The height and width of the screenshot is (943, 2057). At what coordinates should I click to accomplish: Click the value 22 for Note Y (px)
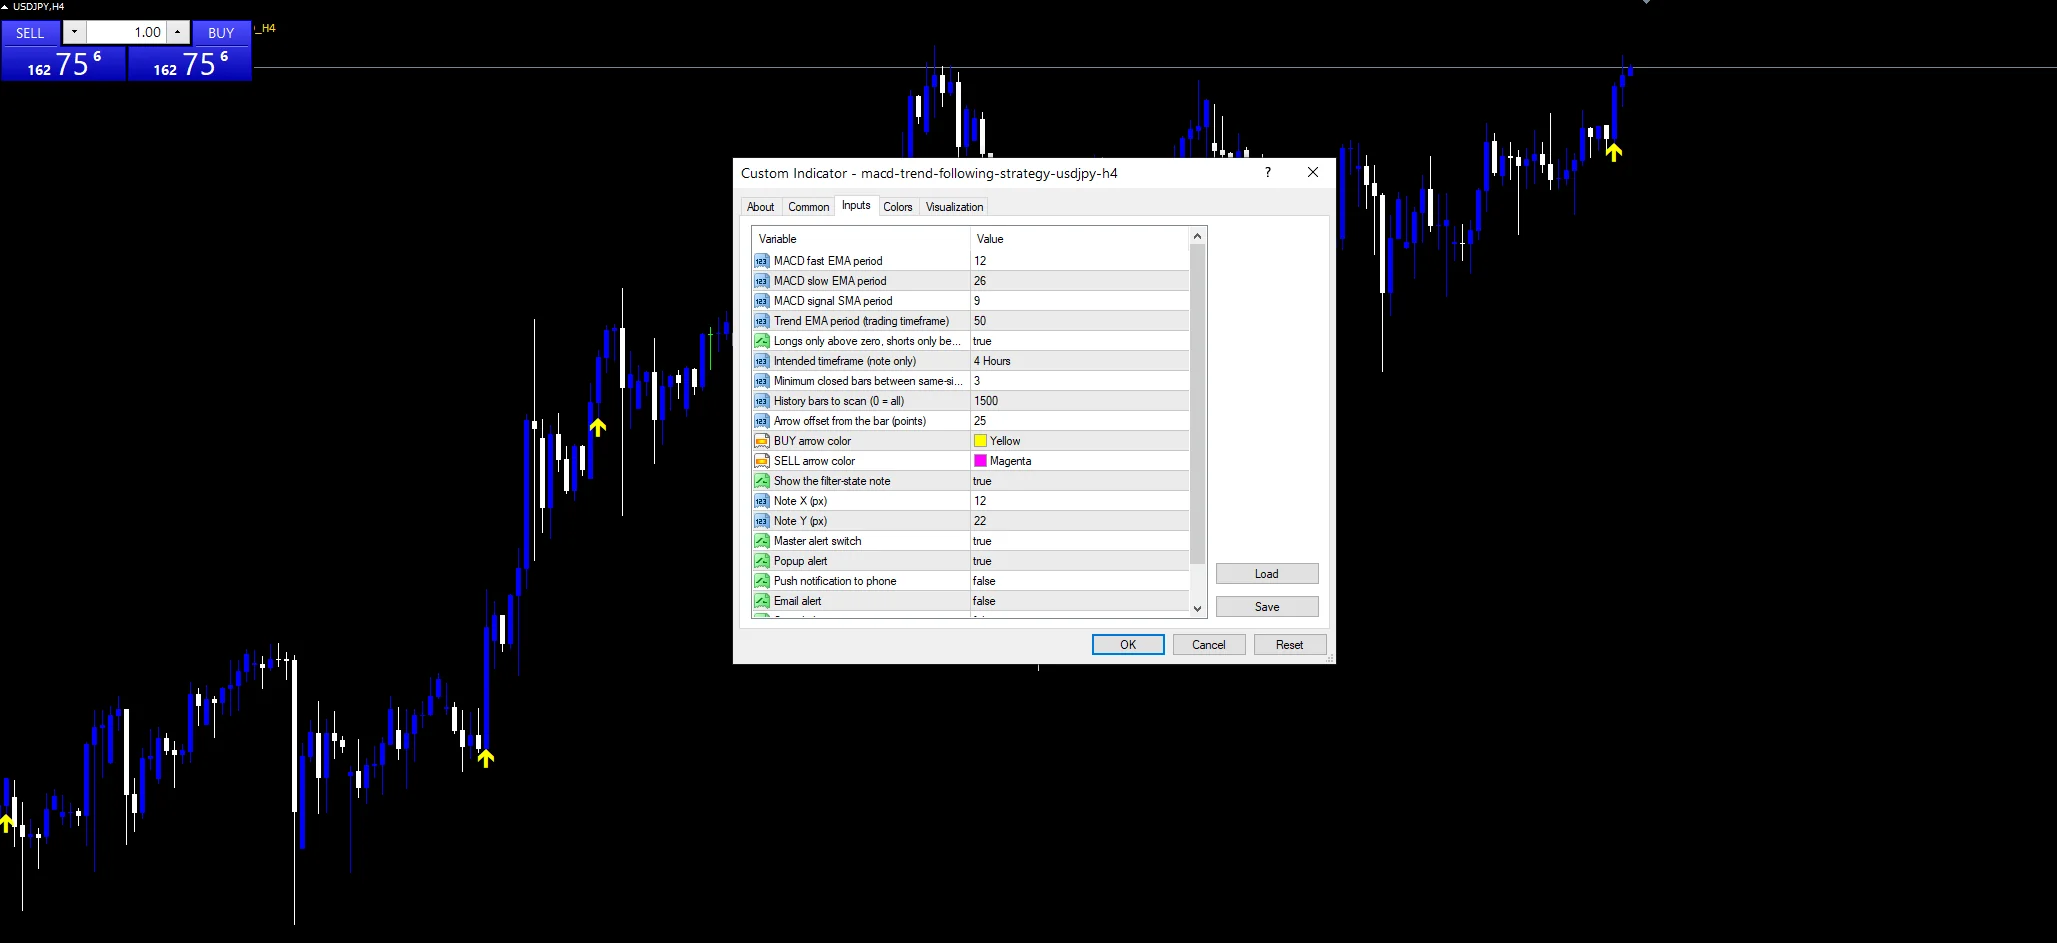tap(980, 521)
